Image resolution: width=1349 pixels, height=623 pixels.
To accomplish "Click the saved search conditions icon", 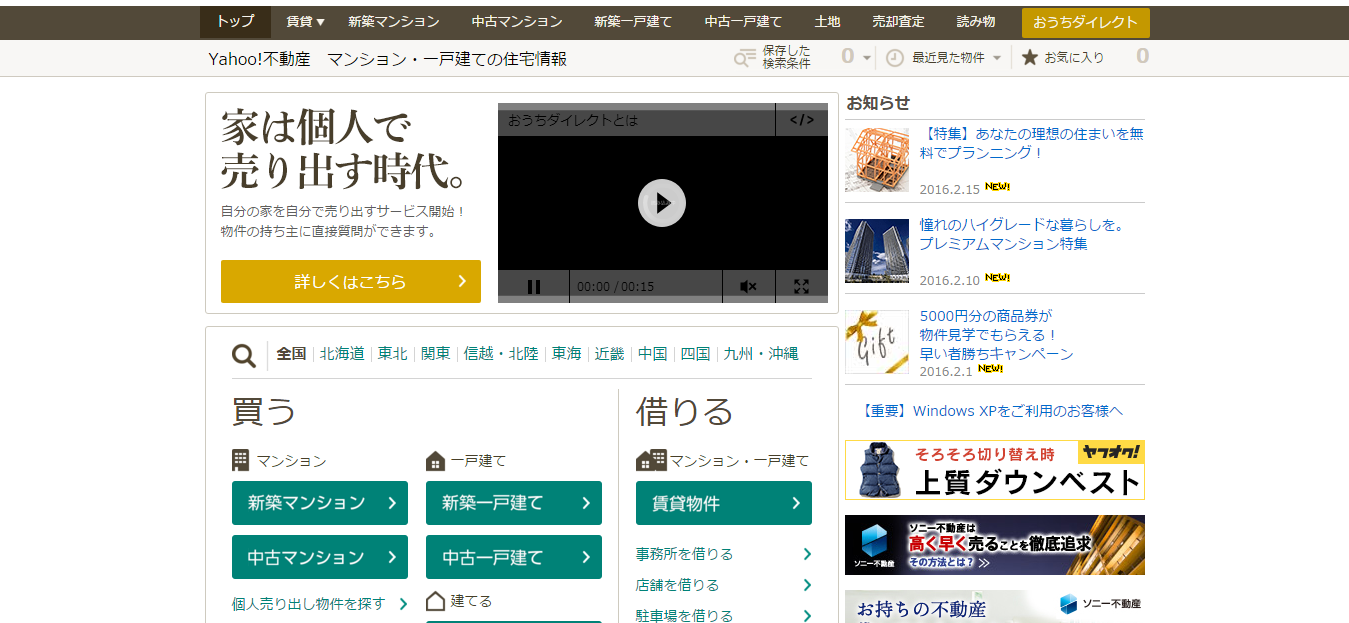I will click(x=745, y=58).
